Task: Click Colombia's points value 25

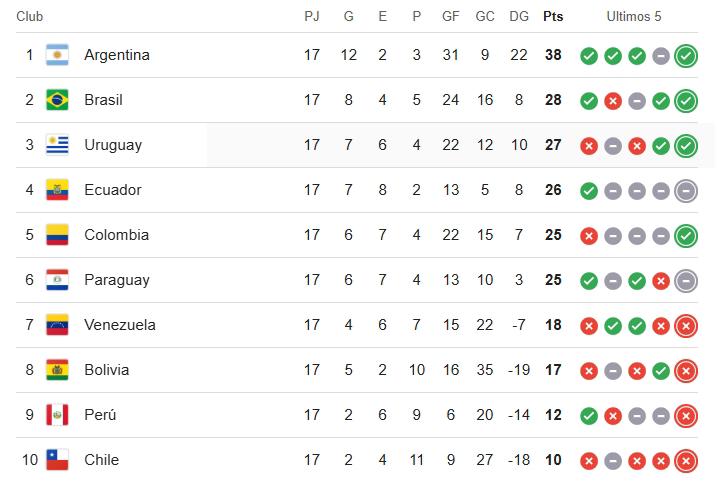Action: (553, 235)
